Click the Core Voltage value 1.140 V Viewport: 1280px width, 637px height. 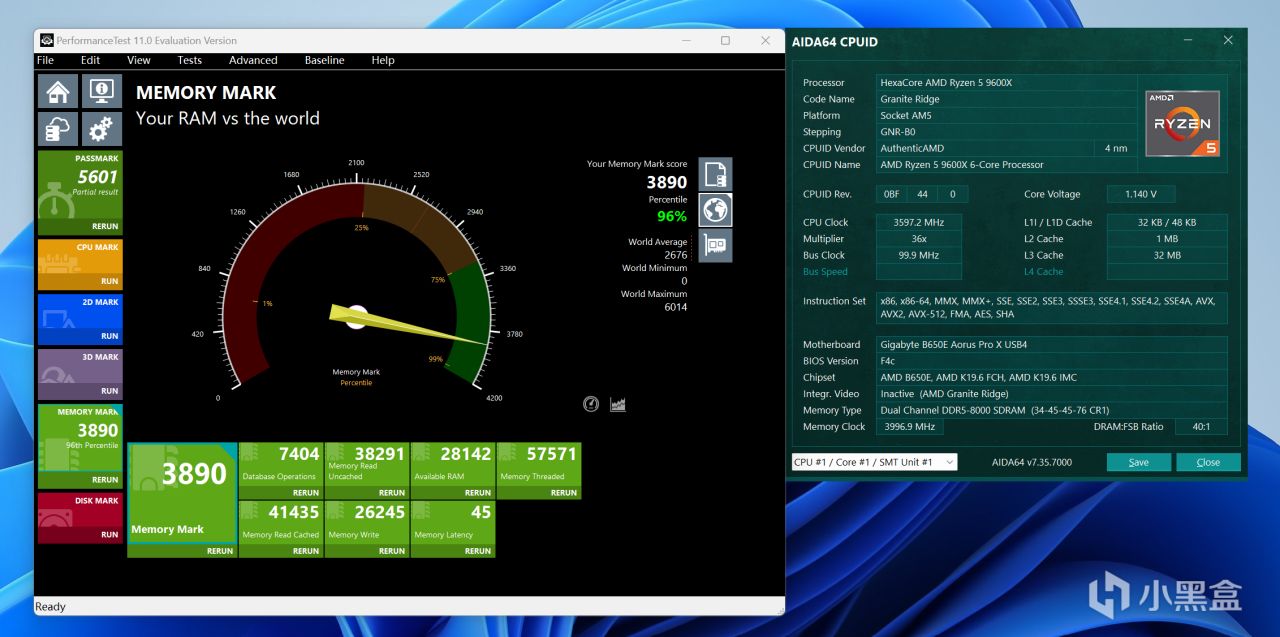(1140, 195)
